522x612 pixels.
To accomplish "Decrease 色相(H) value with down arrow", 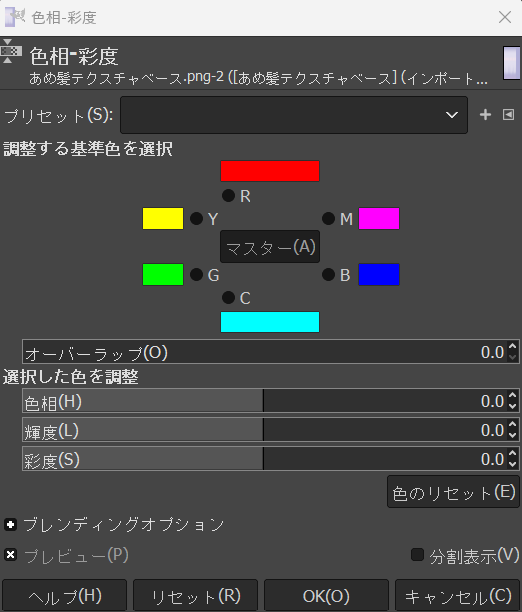I will (x=513, y=406).
